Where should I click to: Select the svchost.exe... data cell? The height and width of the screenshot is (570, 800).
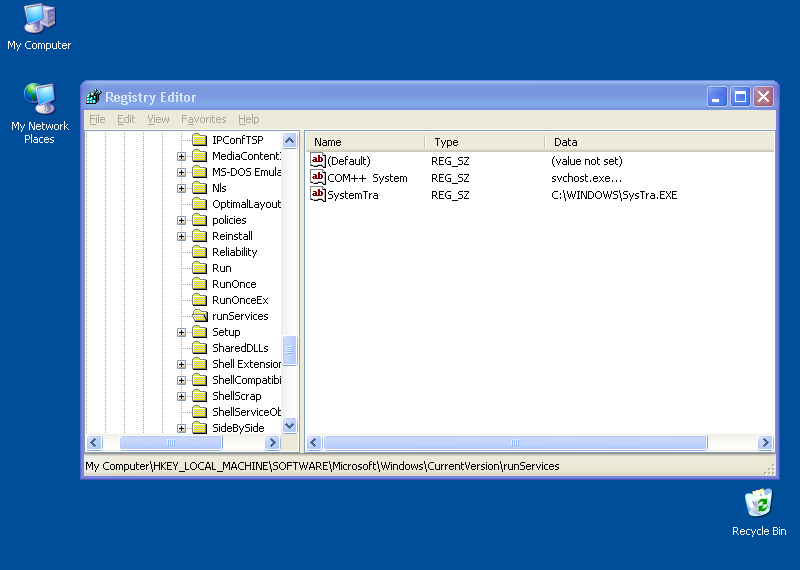point(586,178)
